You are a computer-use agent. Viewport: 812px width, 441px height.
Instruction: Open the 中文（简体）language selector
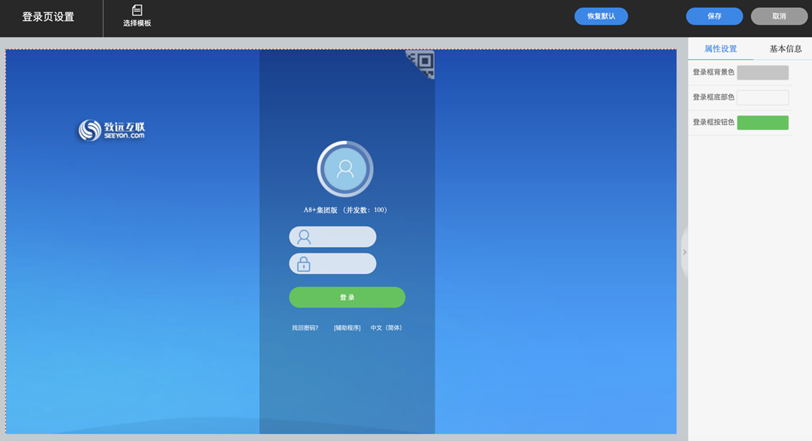pos(386,328)
